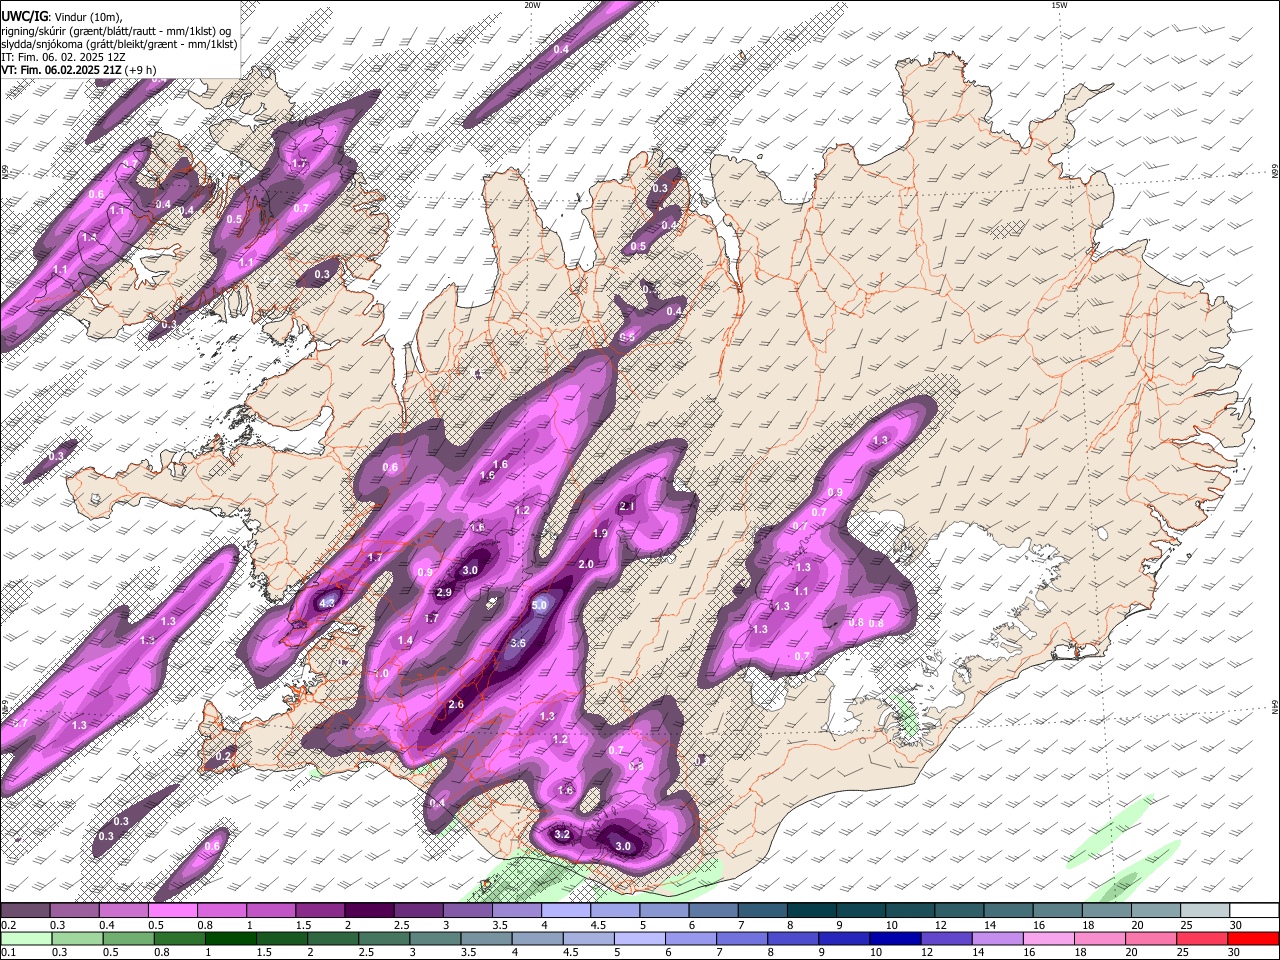Click the '15W' longitude label

(1059, 5)
